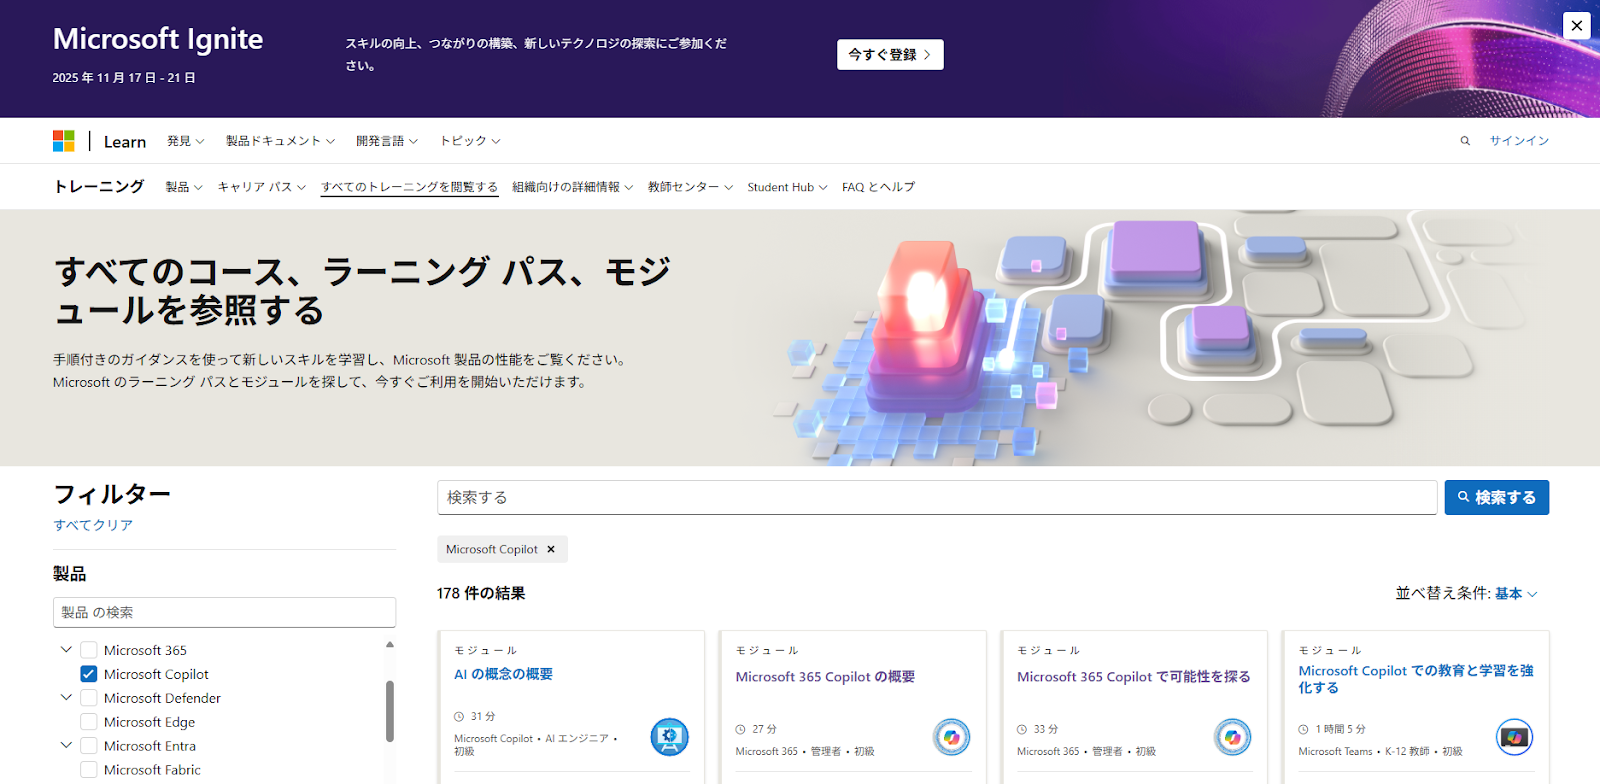The height and width of the screenshot is (784, 1600).
Task: Open the 並べ替え条件 基本 sort dropdown
Action: 1516,594
